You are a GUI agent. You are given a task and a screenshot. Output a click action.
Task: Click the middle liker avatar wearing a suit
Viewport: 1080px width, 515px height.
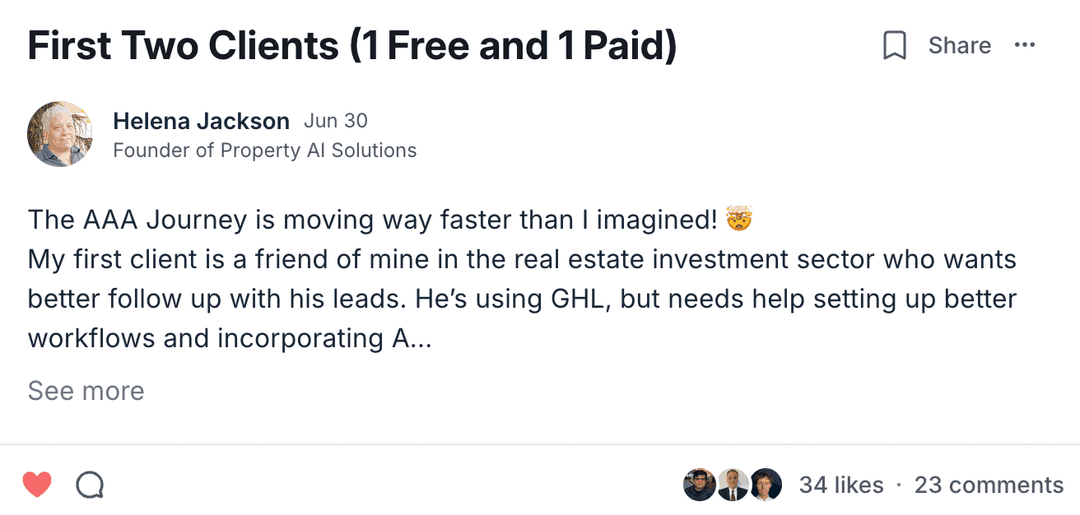733,485
